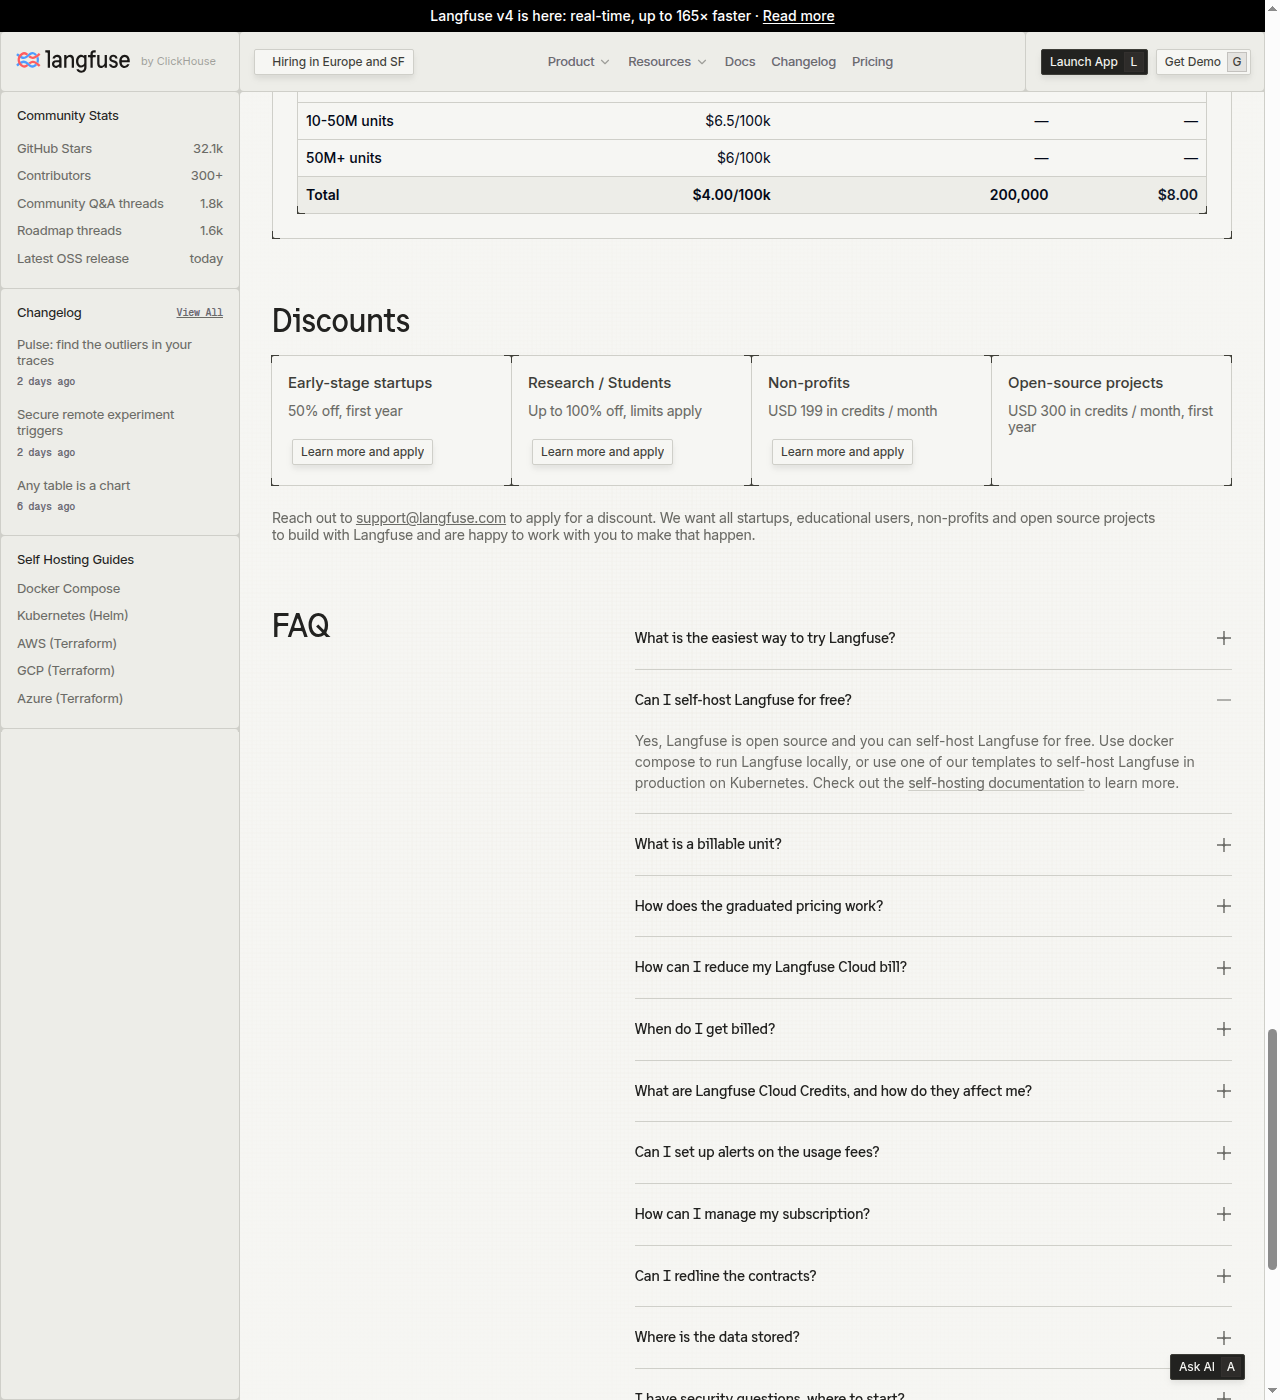Image resolution: width=1280 pixels, height=1400 pixels.
Task: Expand the Langfuse Cloud Credits question
Action: [x=933, y=1091]
